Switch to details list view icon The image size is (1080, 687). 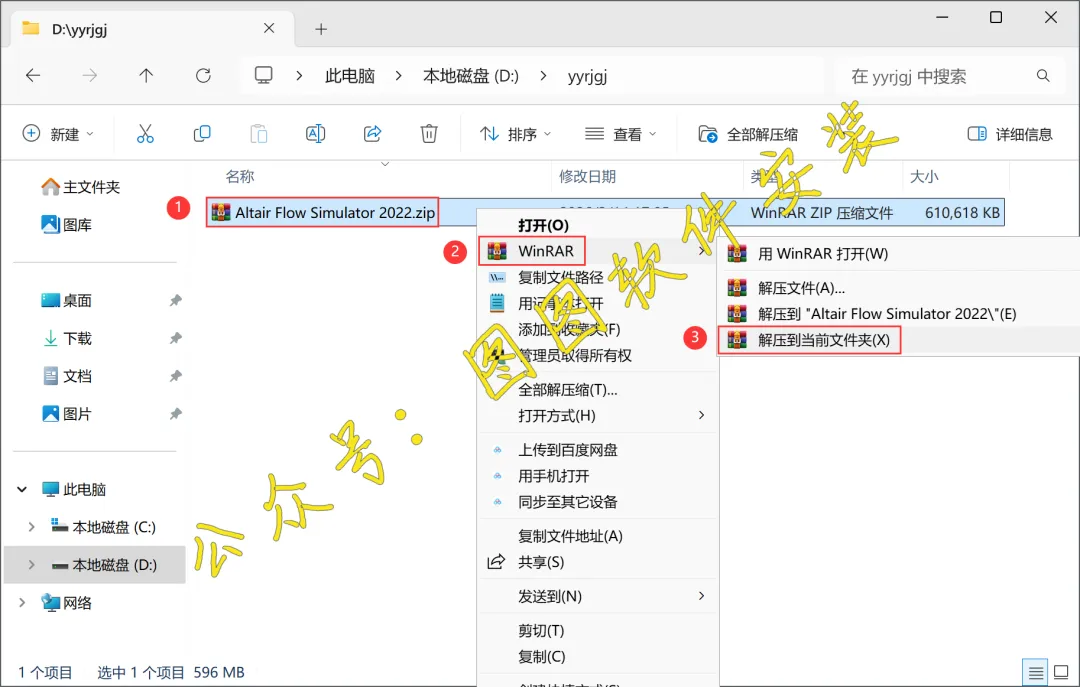(1035, 673)
